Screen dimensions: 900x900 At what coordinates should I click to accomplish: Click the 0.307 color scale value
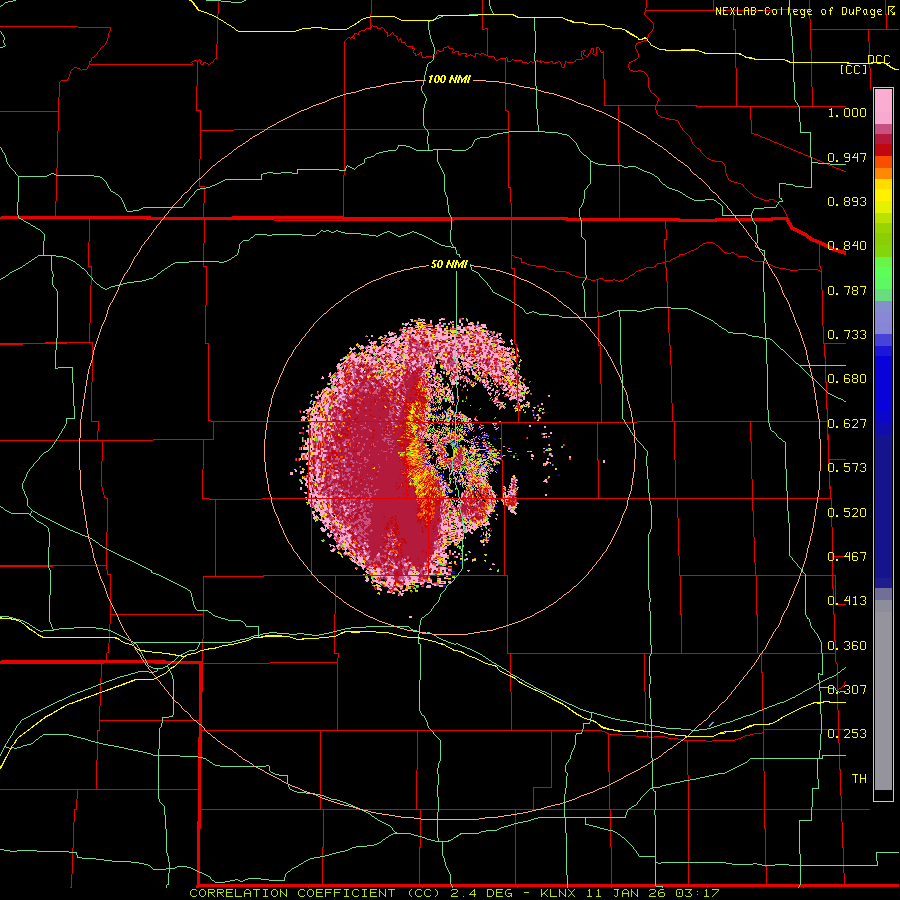pos(847,689)
